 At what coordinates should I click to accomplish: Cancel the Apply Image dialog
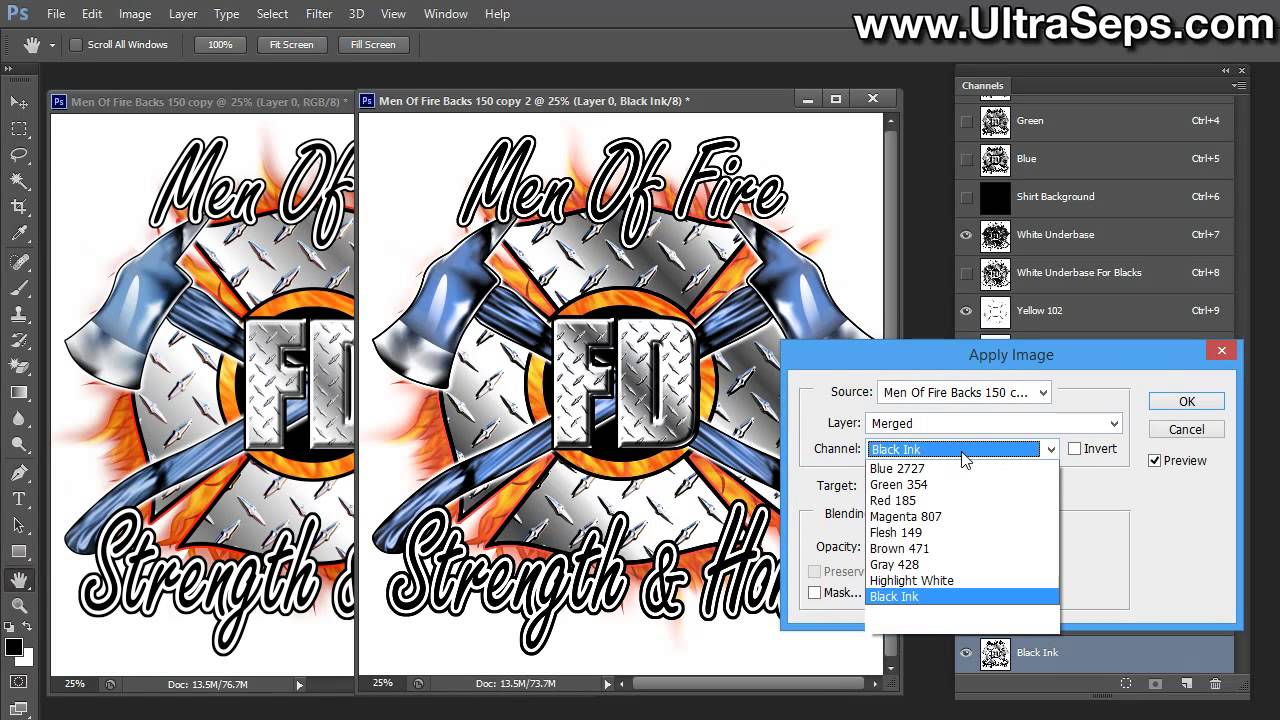1187,429
